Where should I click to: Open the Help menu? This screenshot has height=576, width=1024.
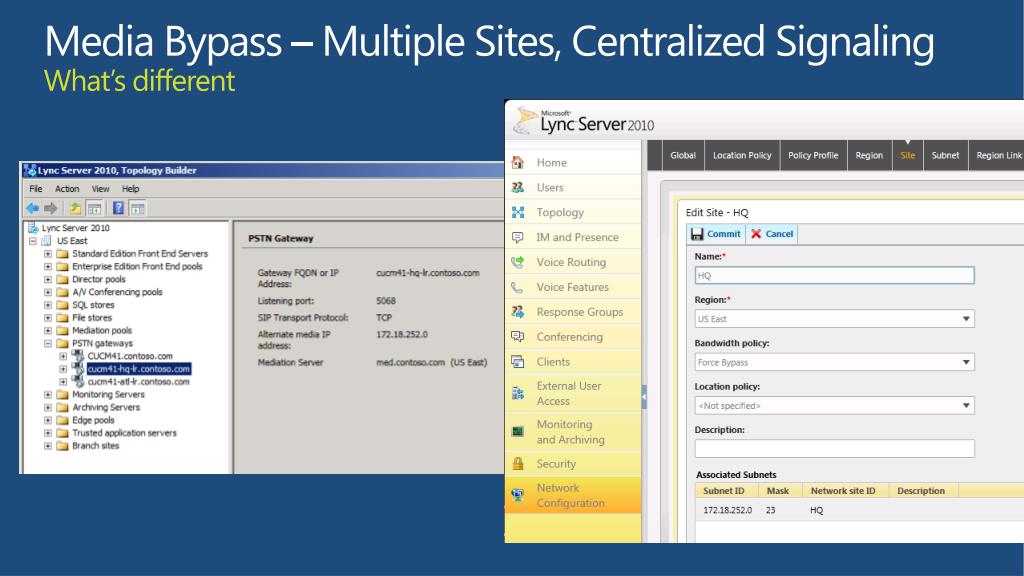pos(131,189)
